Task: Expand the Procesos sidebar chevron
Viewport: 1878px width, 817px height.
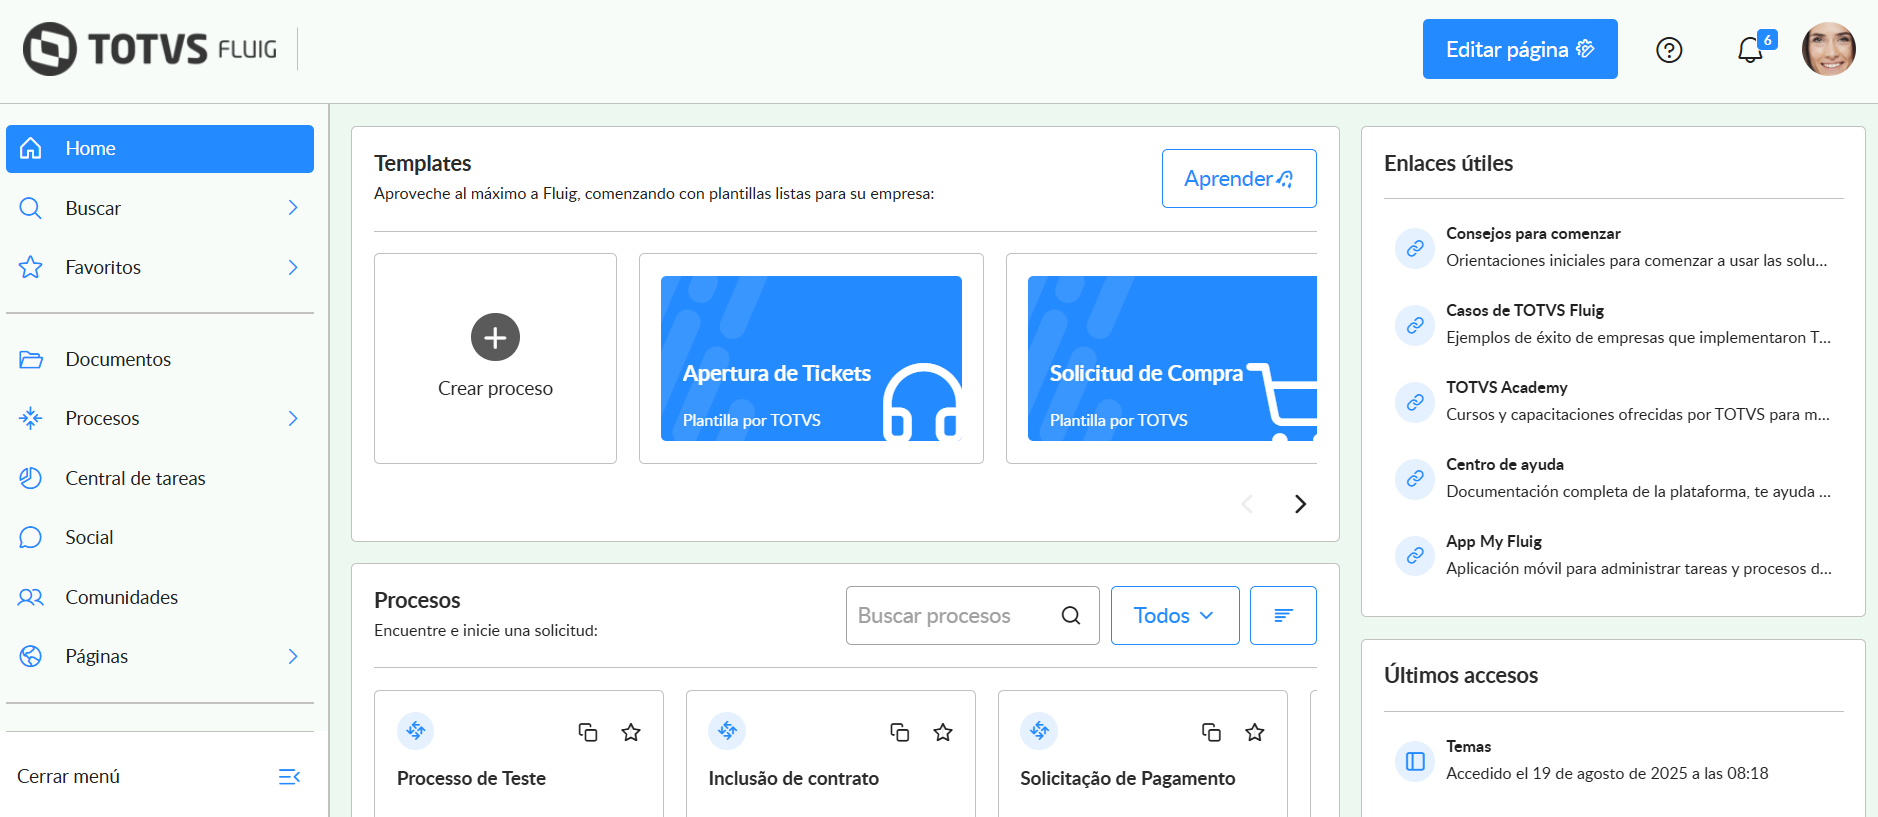Action: (293, 418)
